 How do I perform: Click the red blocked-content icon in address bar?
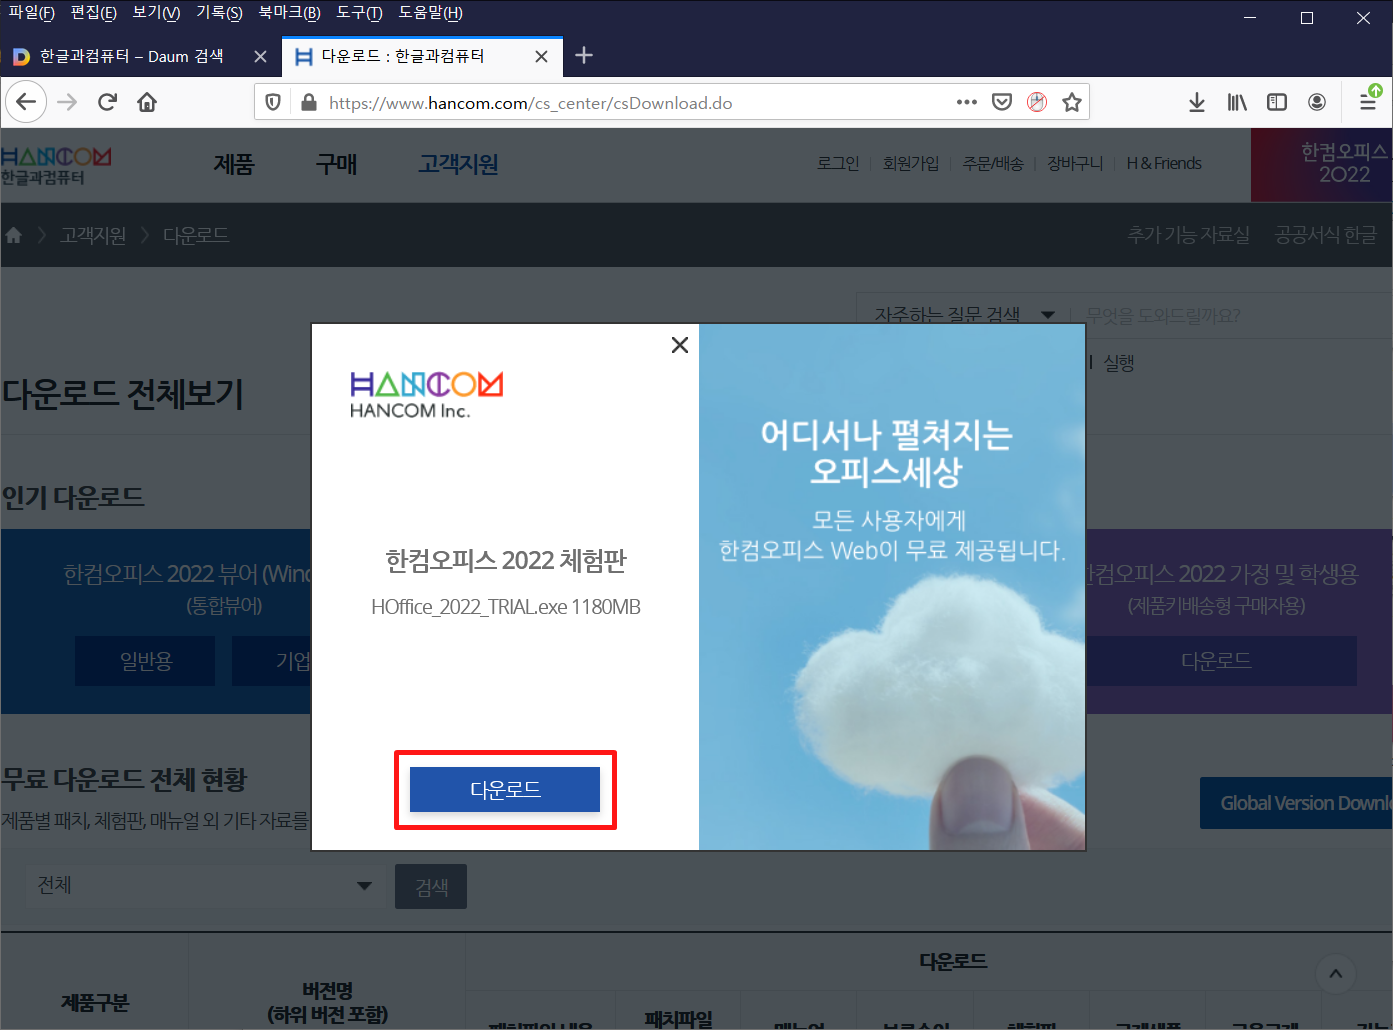point(1037,102)
